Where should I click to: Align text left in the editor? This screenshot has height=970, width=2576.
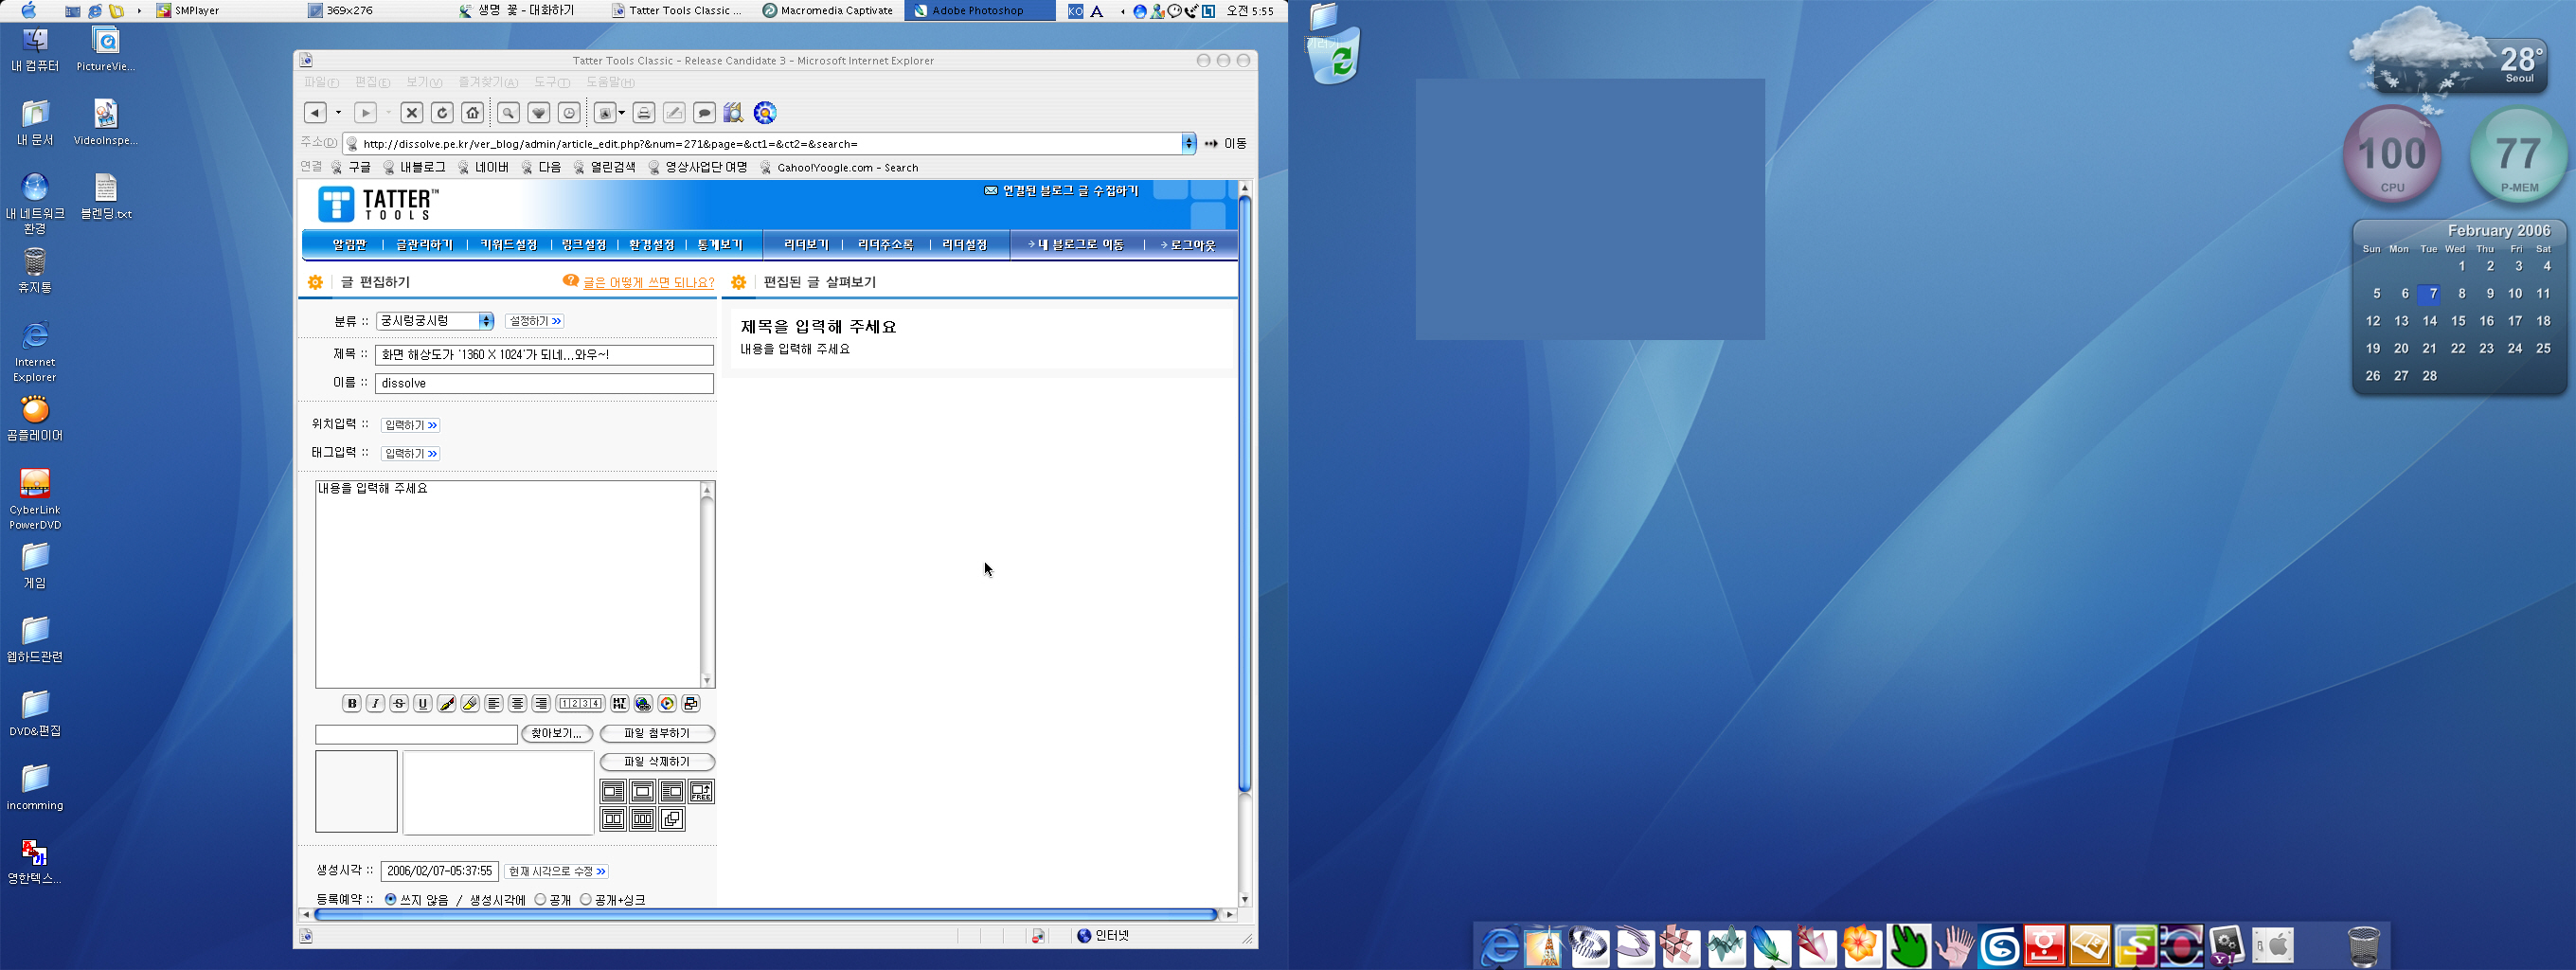[x=494, y=704]
